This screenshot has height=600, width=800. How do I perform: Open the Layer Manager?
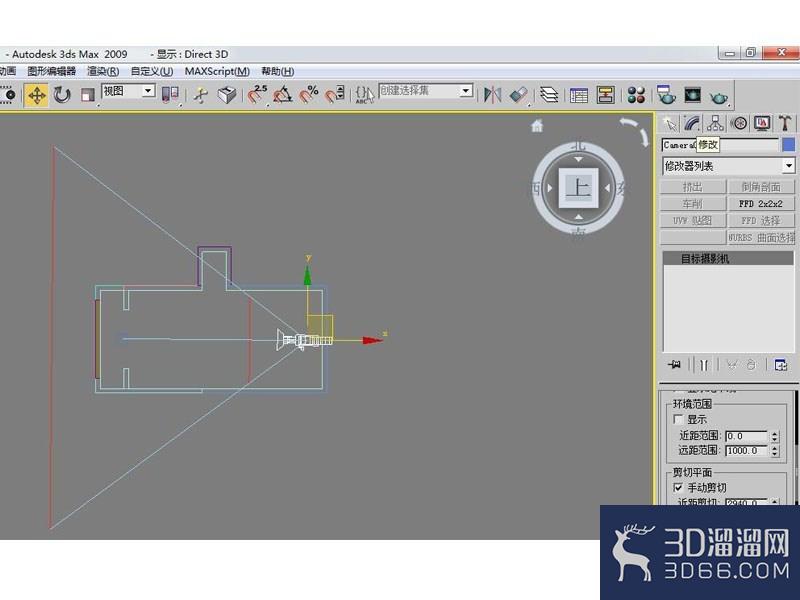pyautogui.click(x=549, y=95)
